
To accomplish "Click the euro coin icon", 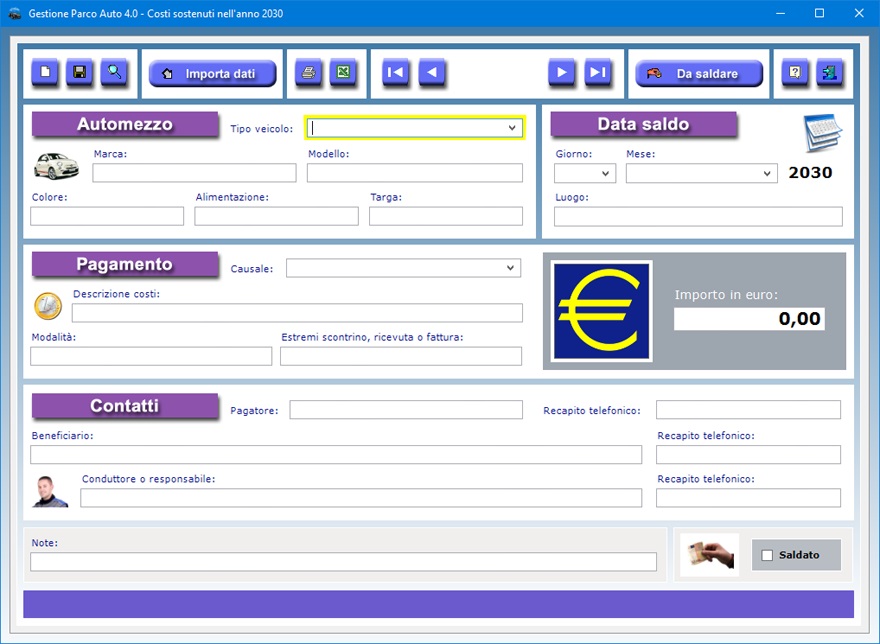I will pyautogui.click(x=48, y=307).
